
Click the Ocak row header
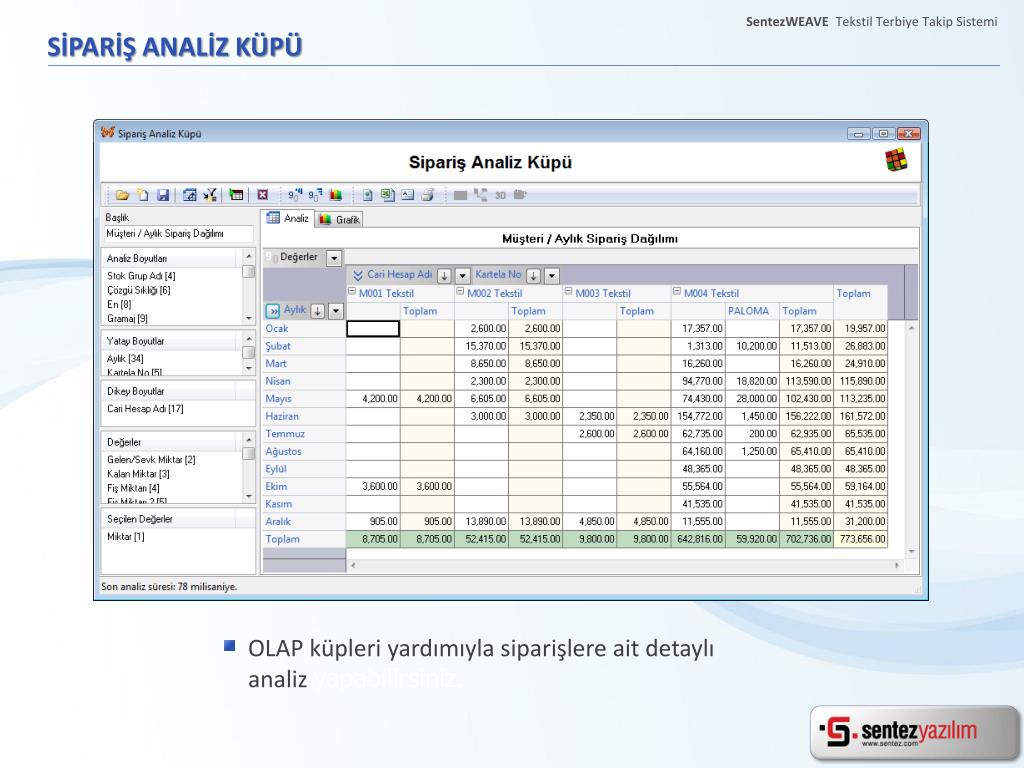pos(304,328)
